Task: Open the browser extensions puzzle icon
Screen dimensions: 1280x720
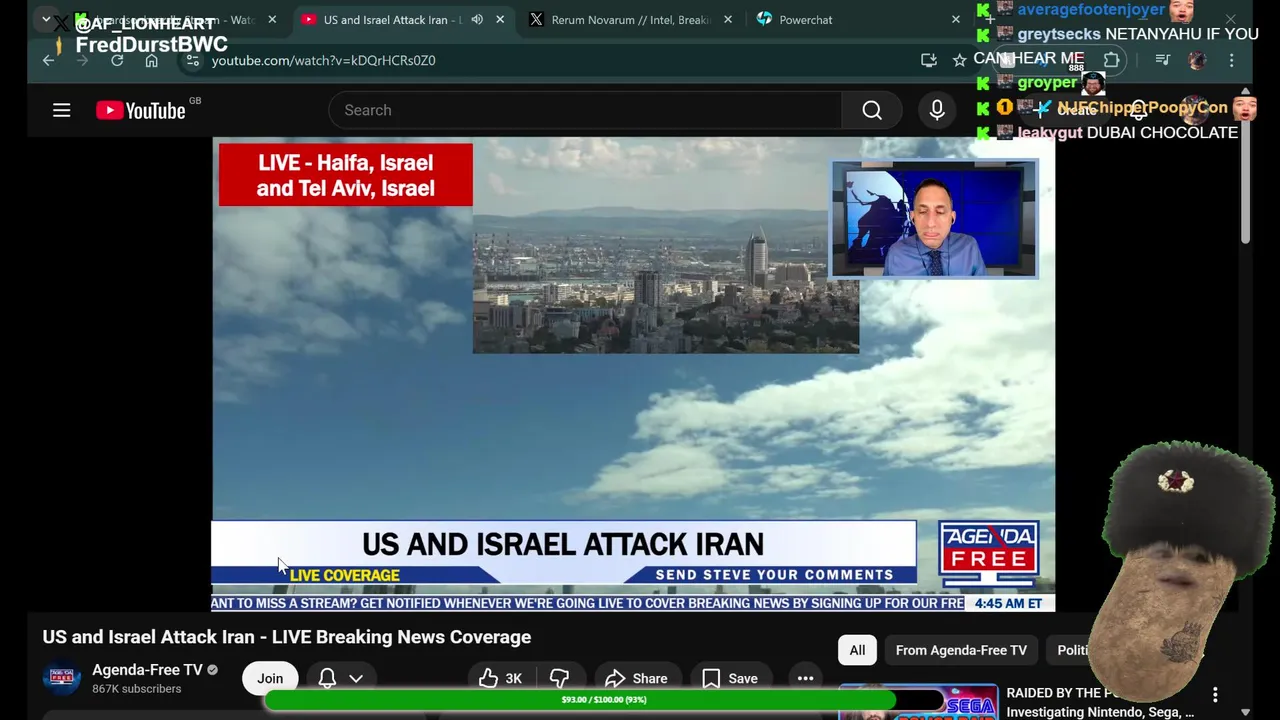Action: click(x=1111, y=60)
